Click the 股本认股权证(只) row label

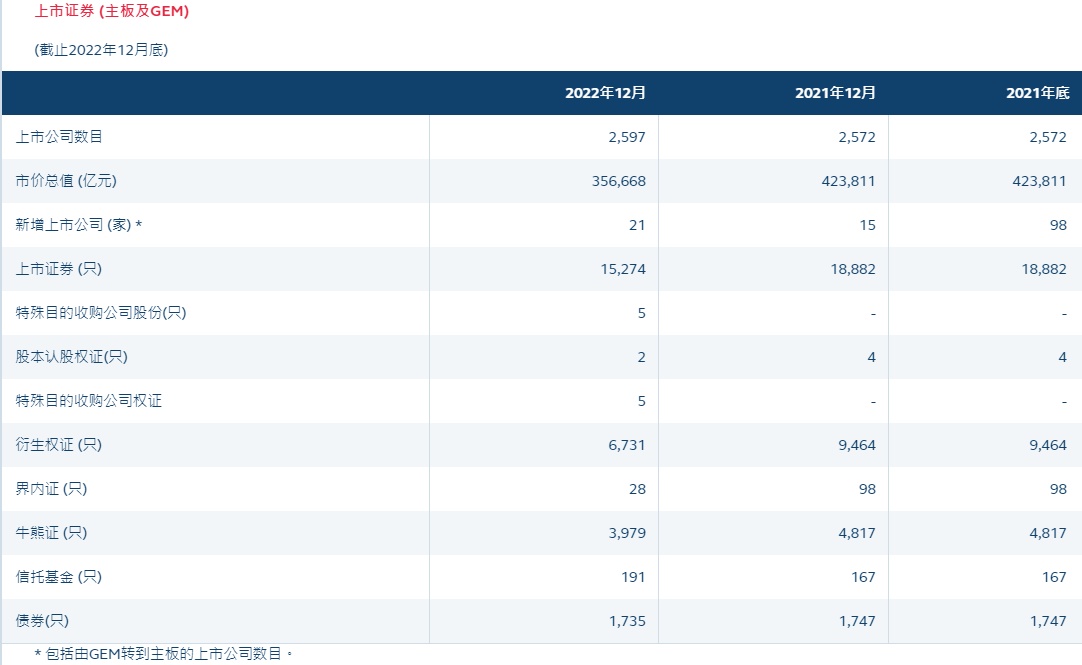(72, 357)
